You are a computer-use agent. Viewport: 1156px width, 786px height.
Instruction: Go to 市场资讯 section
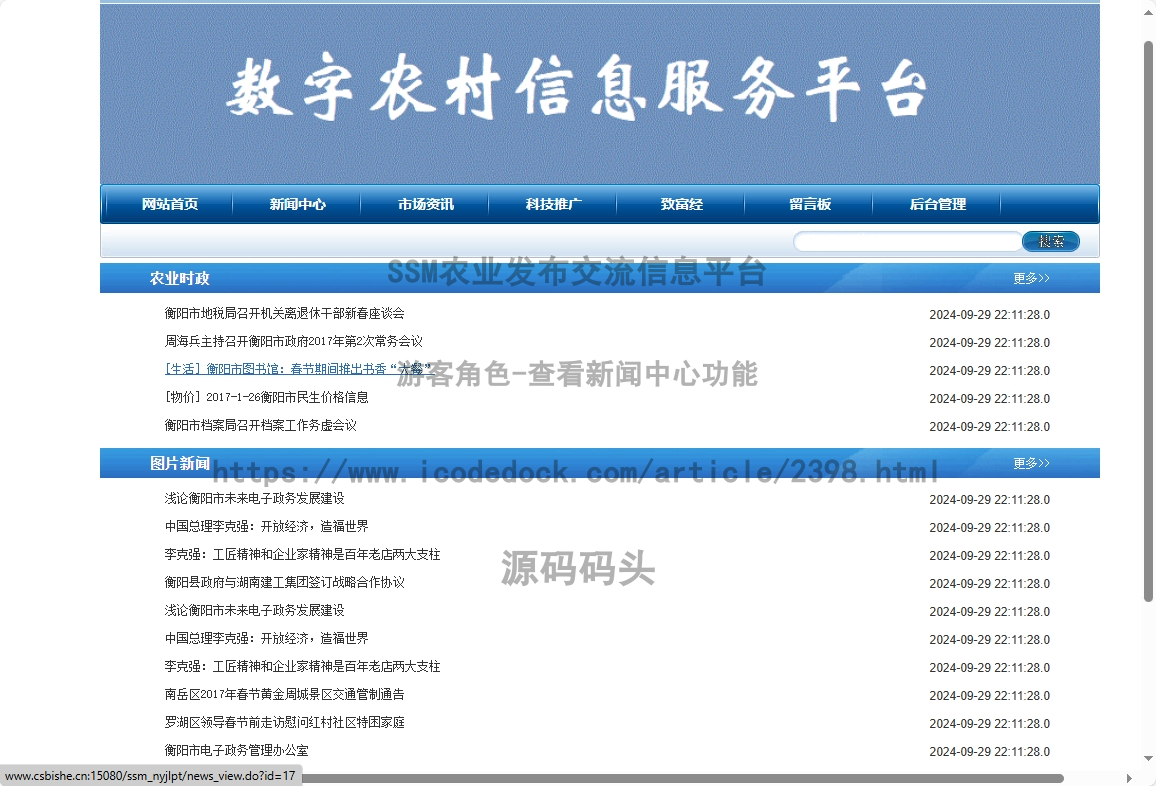tap(425, 204)
